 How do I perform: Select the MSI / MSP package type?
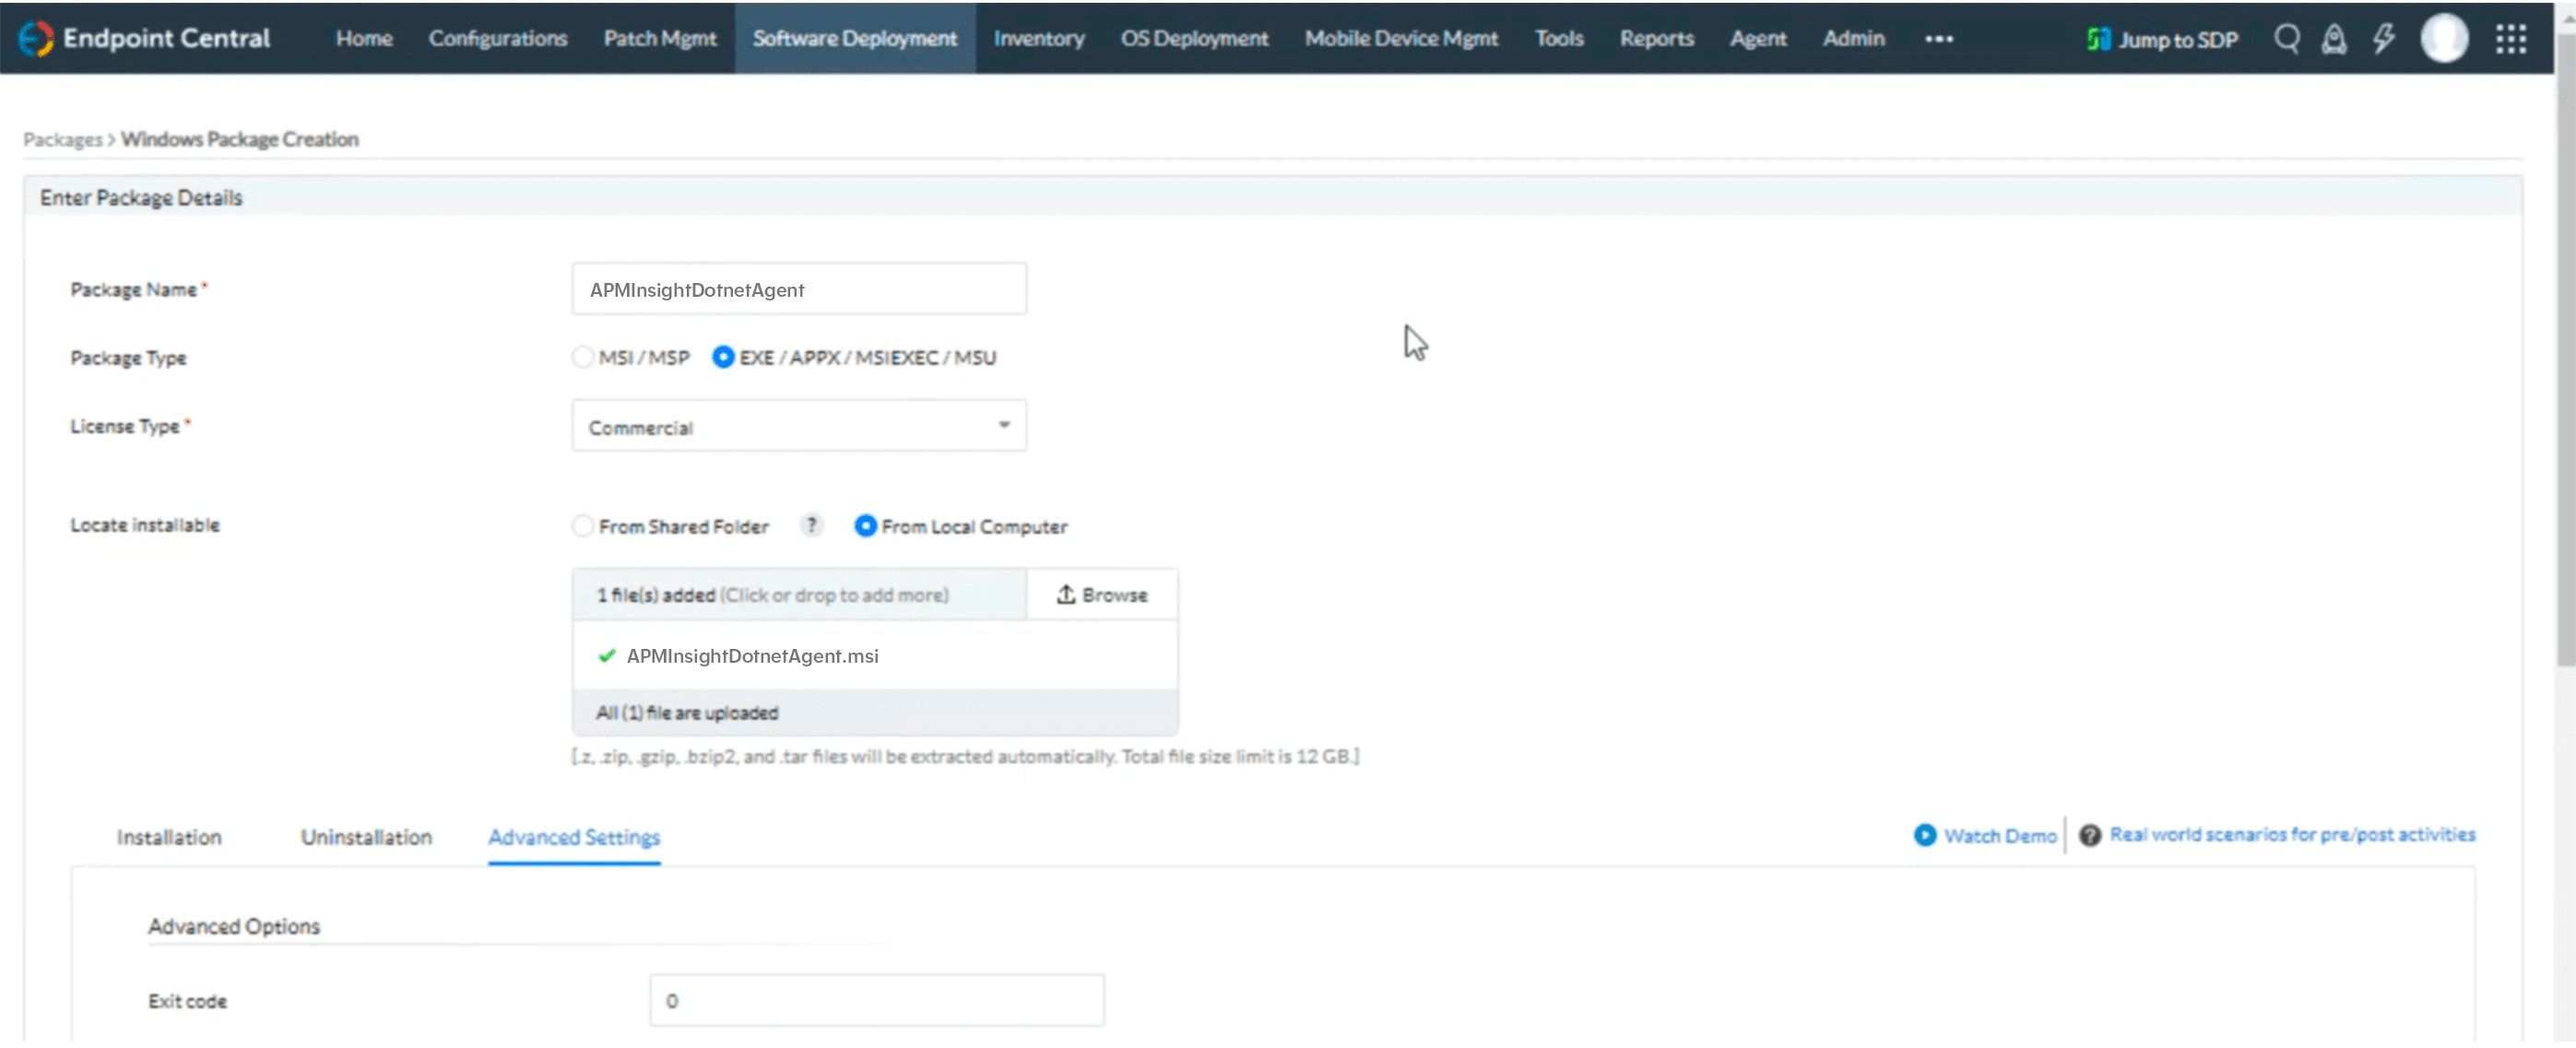pyautogui.click(x=583, y=357)
